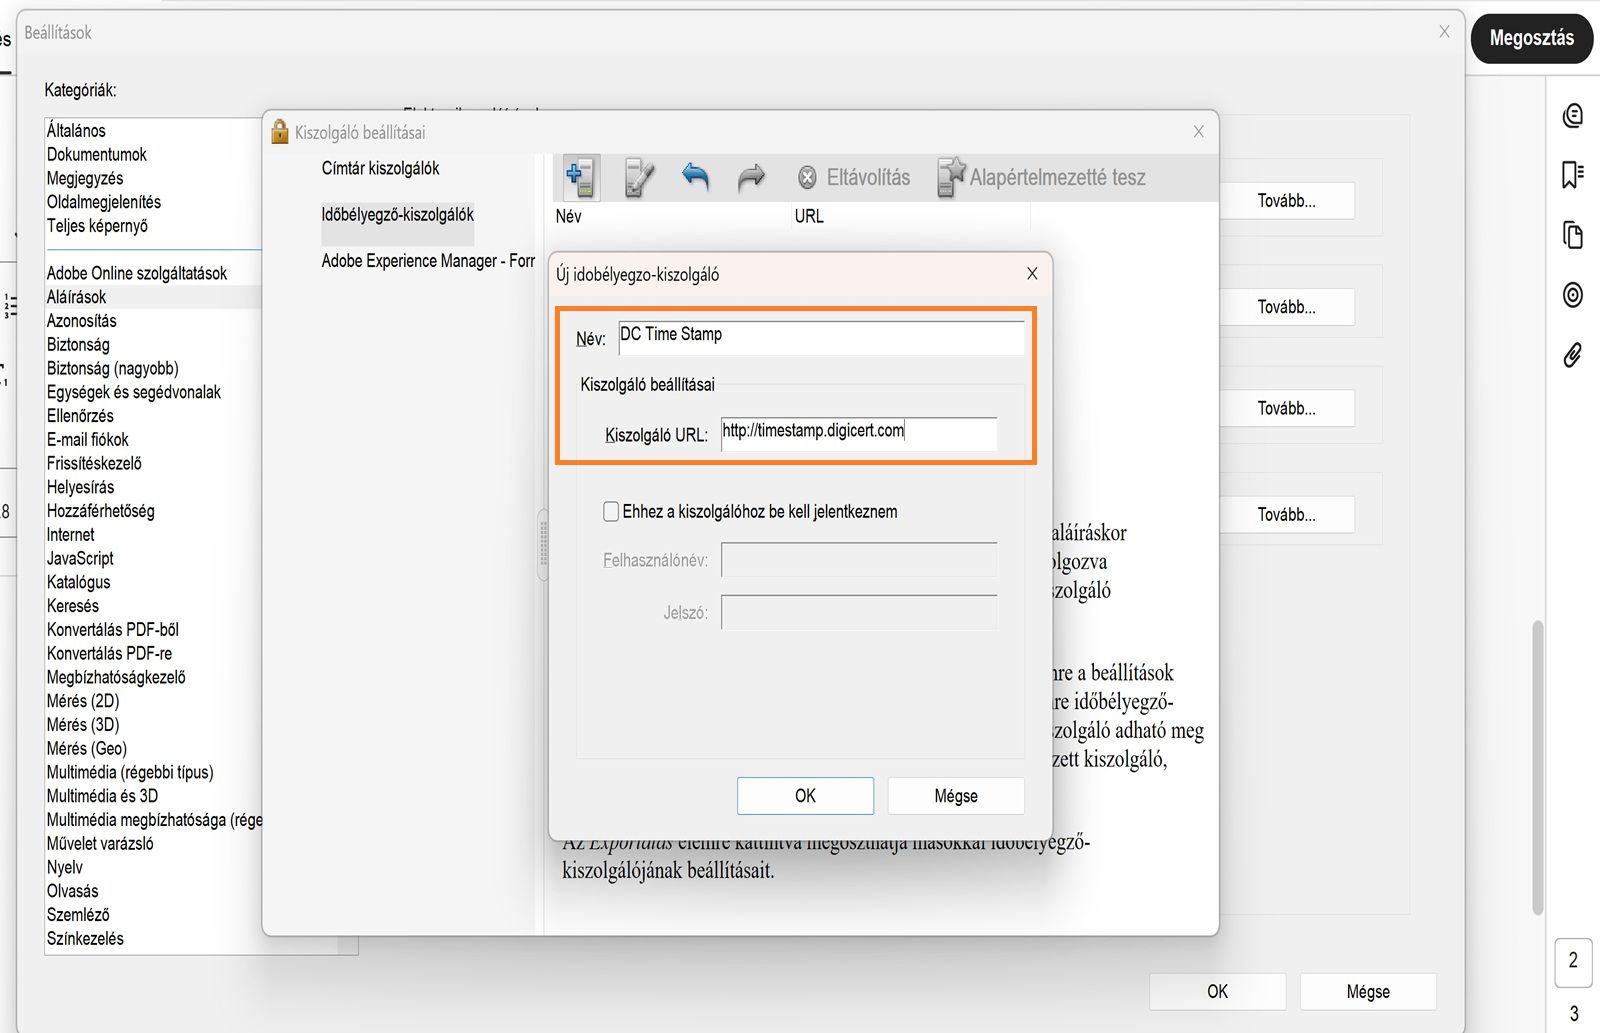1600x1033 pixels.
Task: Select Művelet varázsló category
Action: [100, 844]
